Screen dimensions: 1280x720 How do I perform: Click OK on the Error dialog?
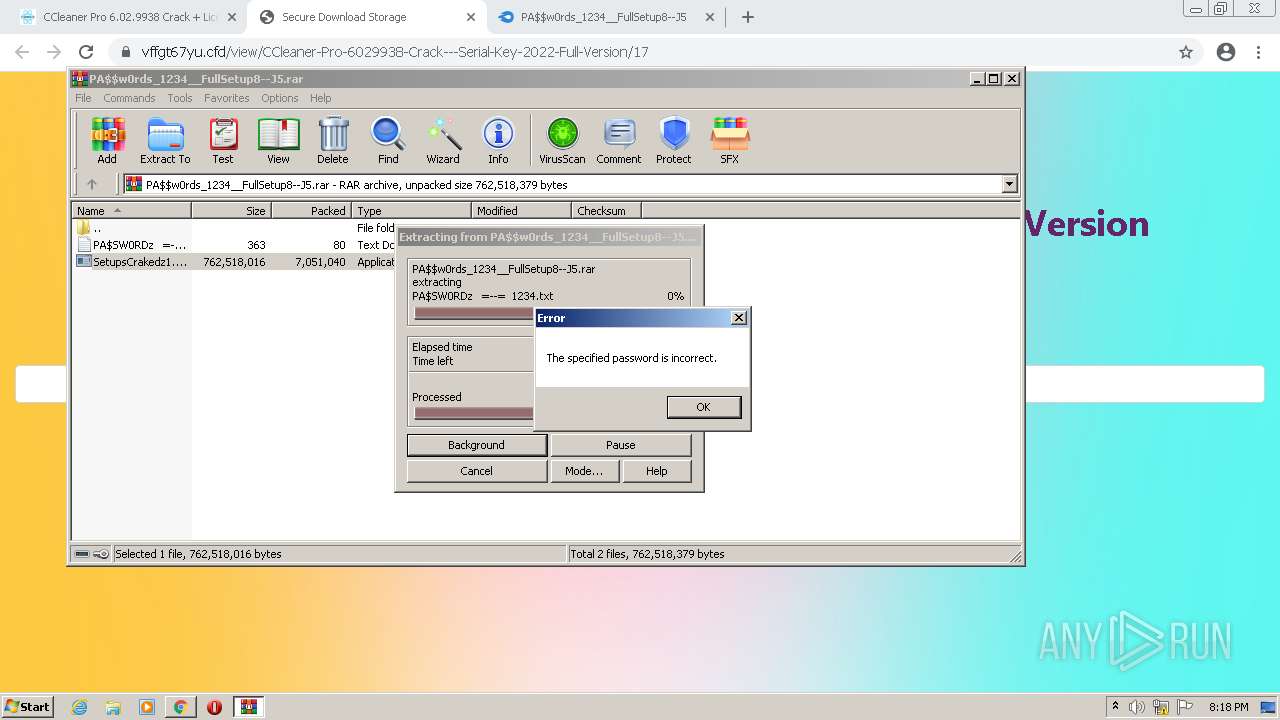pos(703,407)
